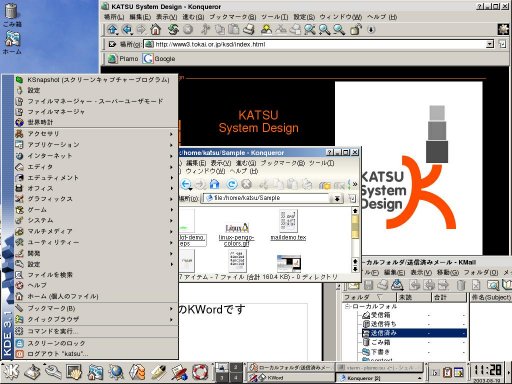Click the Home icon in the KATSU Konqueror toolbar
This screenshot has height=384, width=512.
coord(155,30)
